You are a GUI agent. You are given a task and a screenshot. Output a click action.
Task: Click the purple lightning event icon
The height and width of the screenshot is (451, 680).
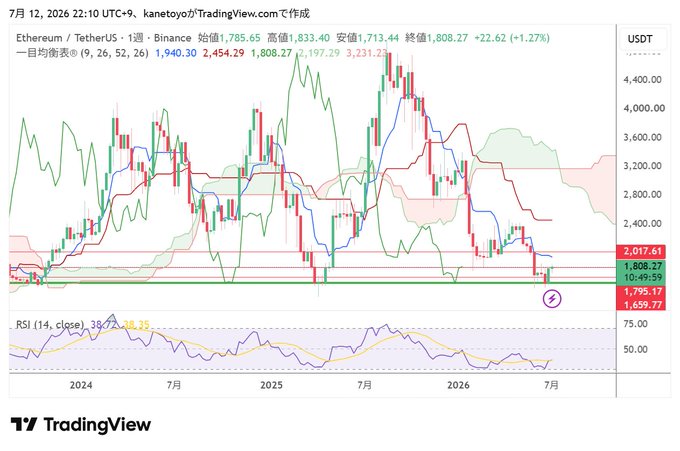click(552, 298)
